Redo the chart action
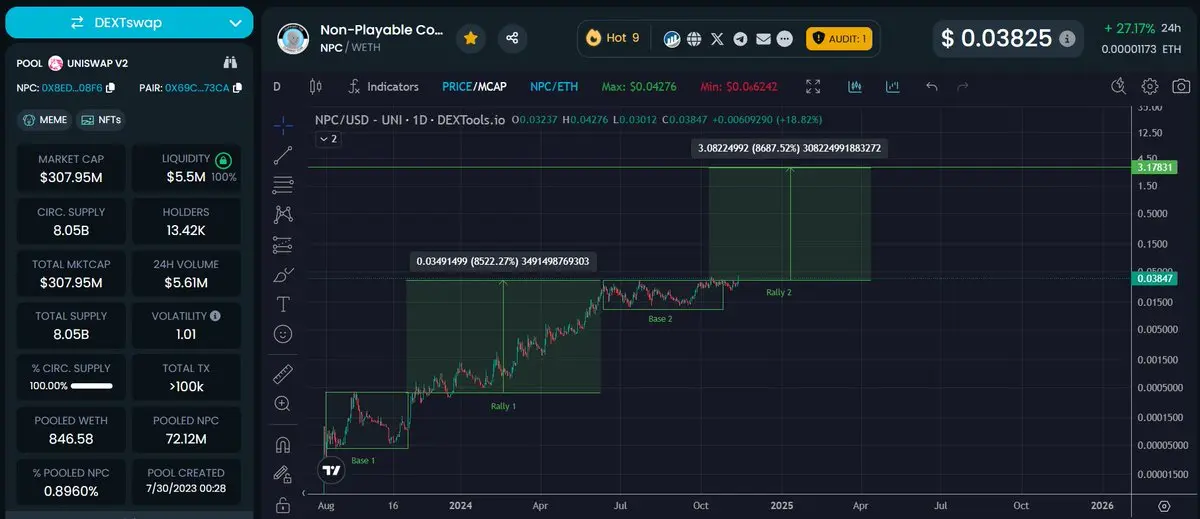The height and width of the screenshot is (519, 1200). (x=963, y=87)
